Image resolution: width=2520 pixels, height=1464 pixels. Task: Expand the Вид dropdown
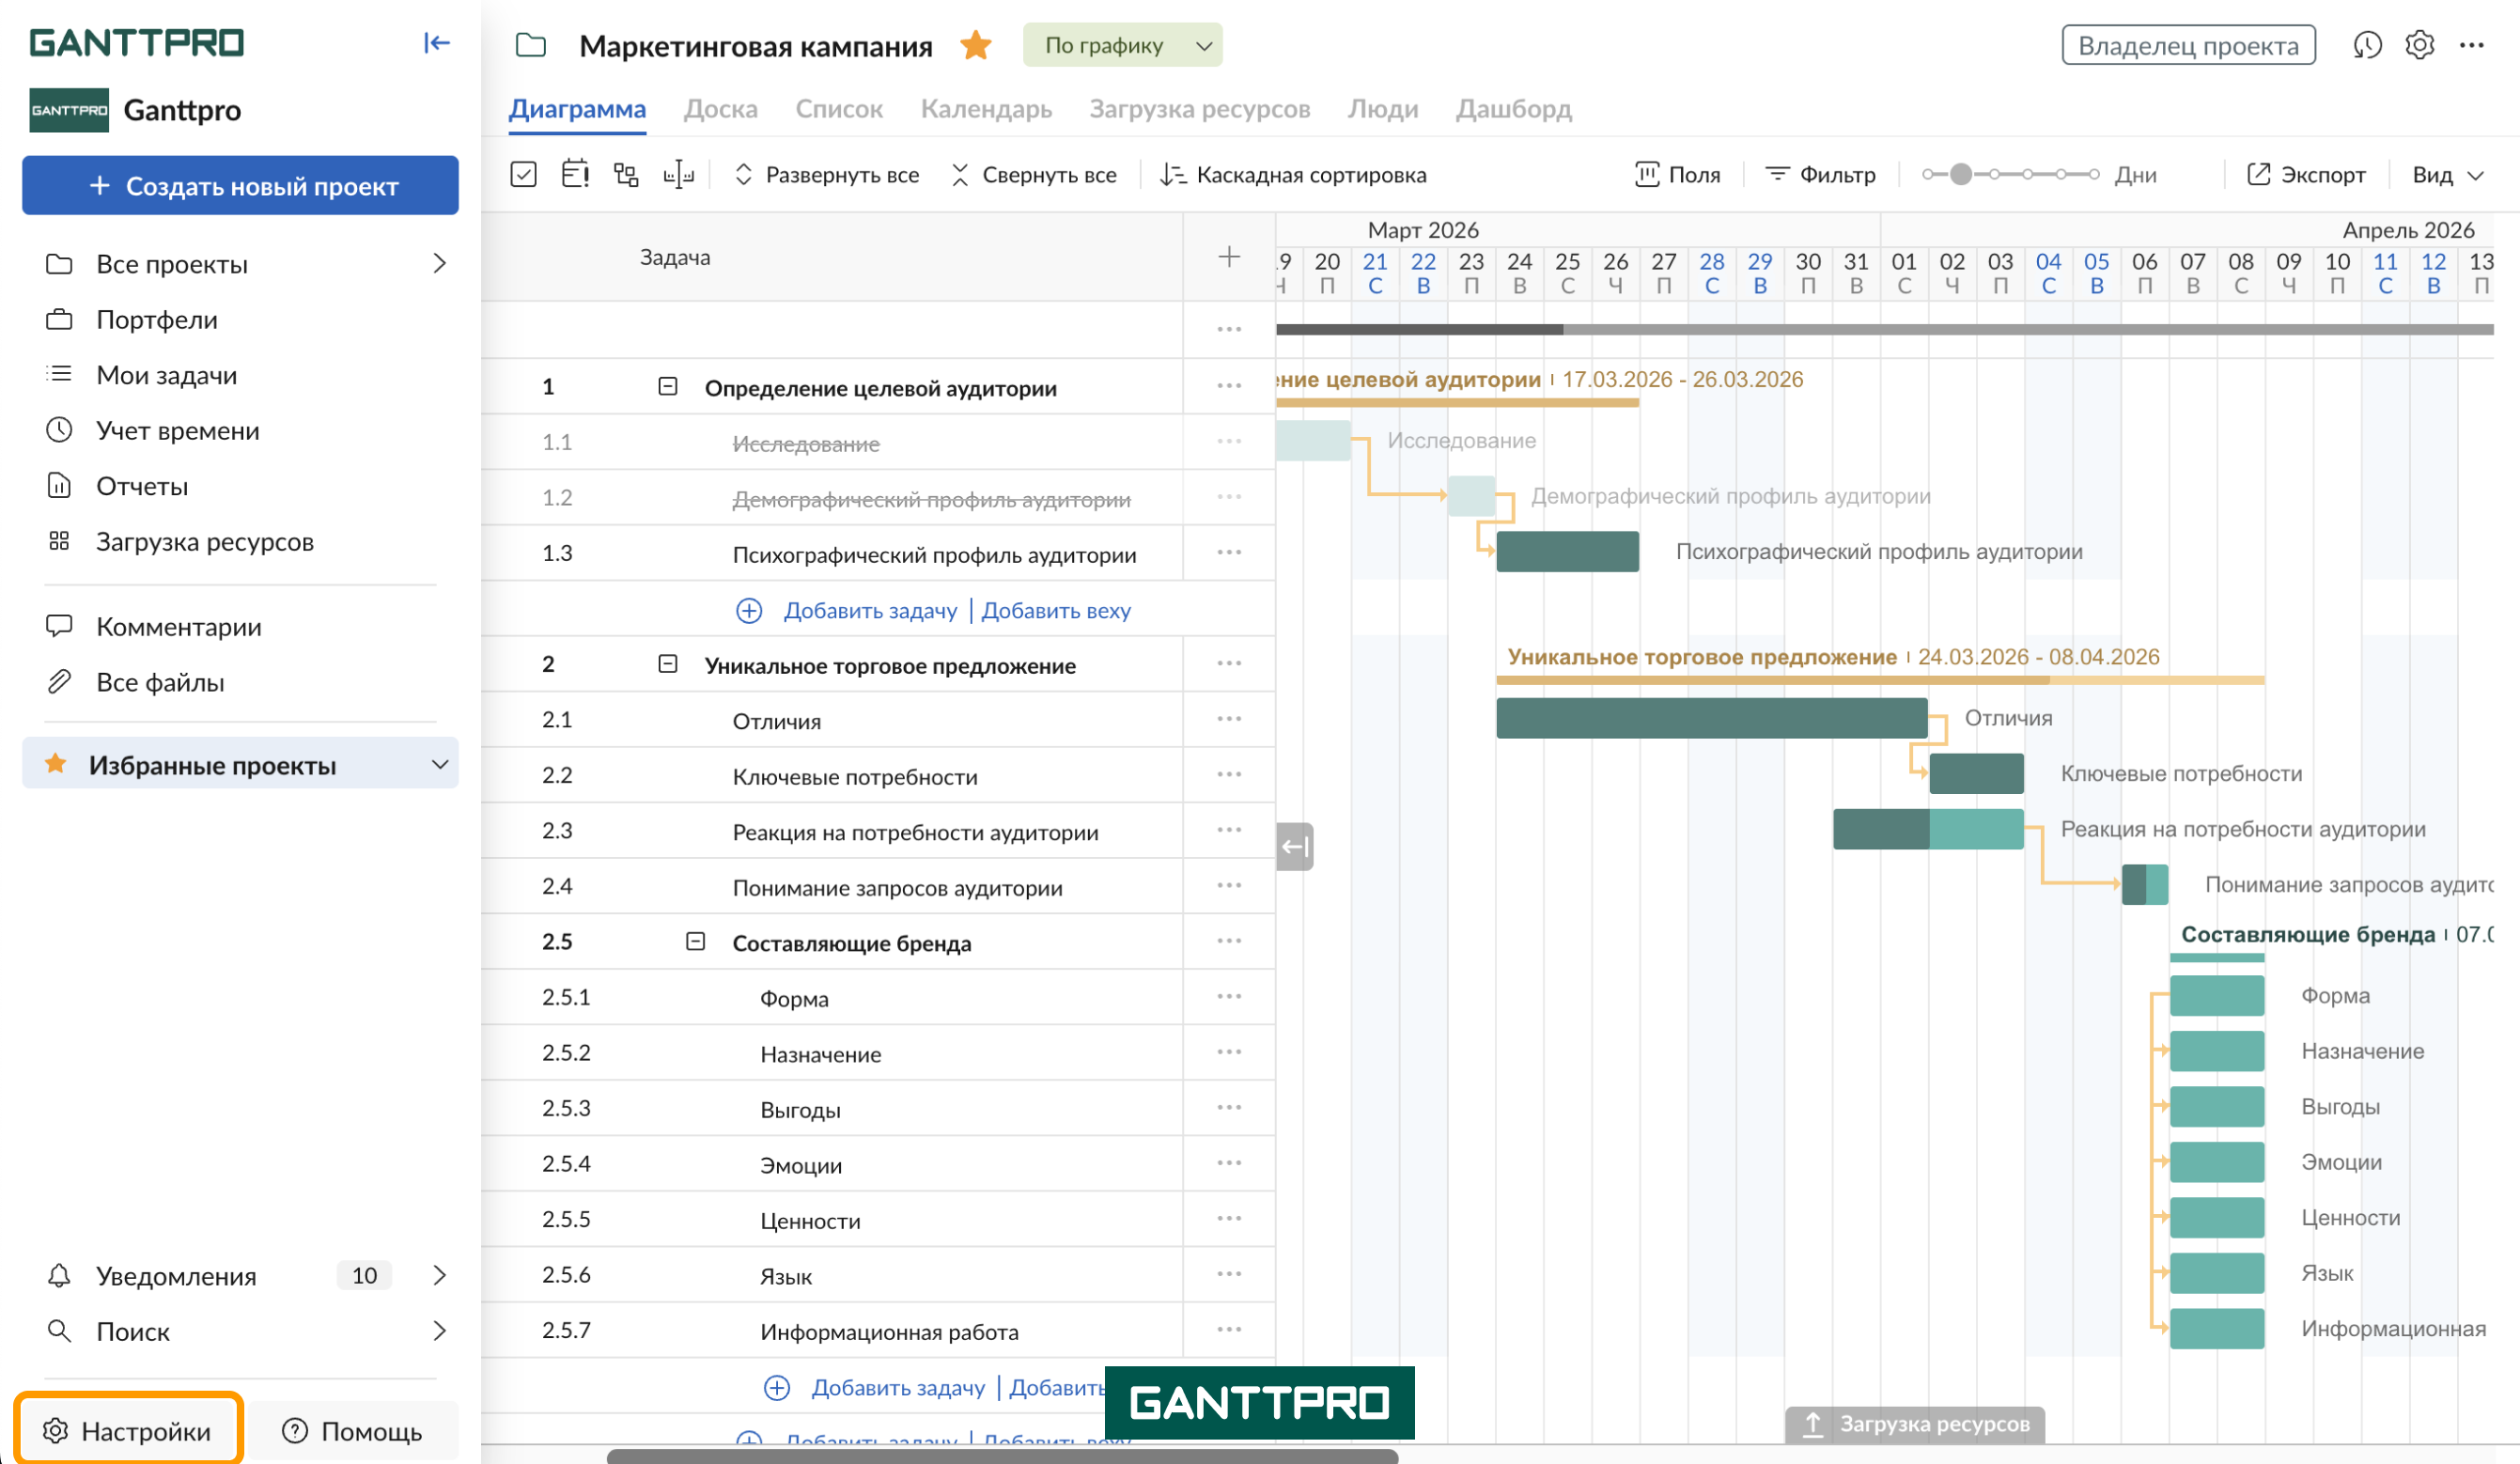click(x=2447, y=175)
